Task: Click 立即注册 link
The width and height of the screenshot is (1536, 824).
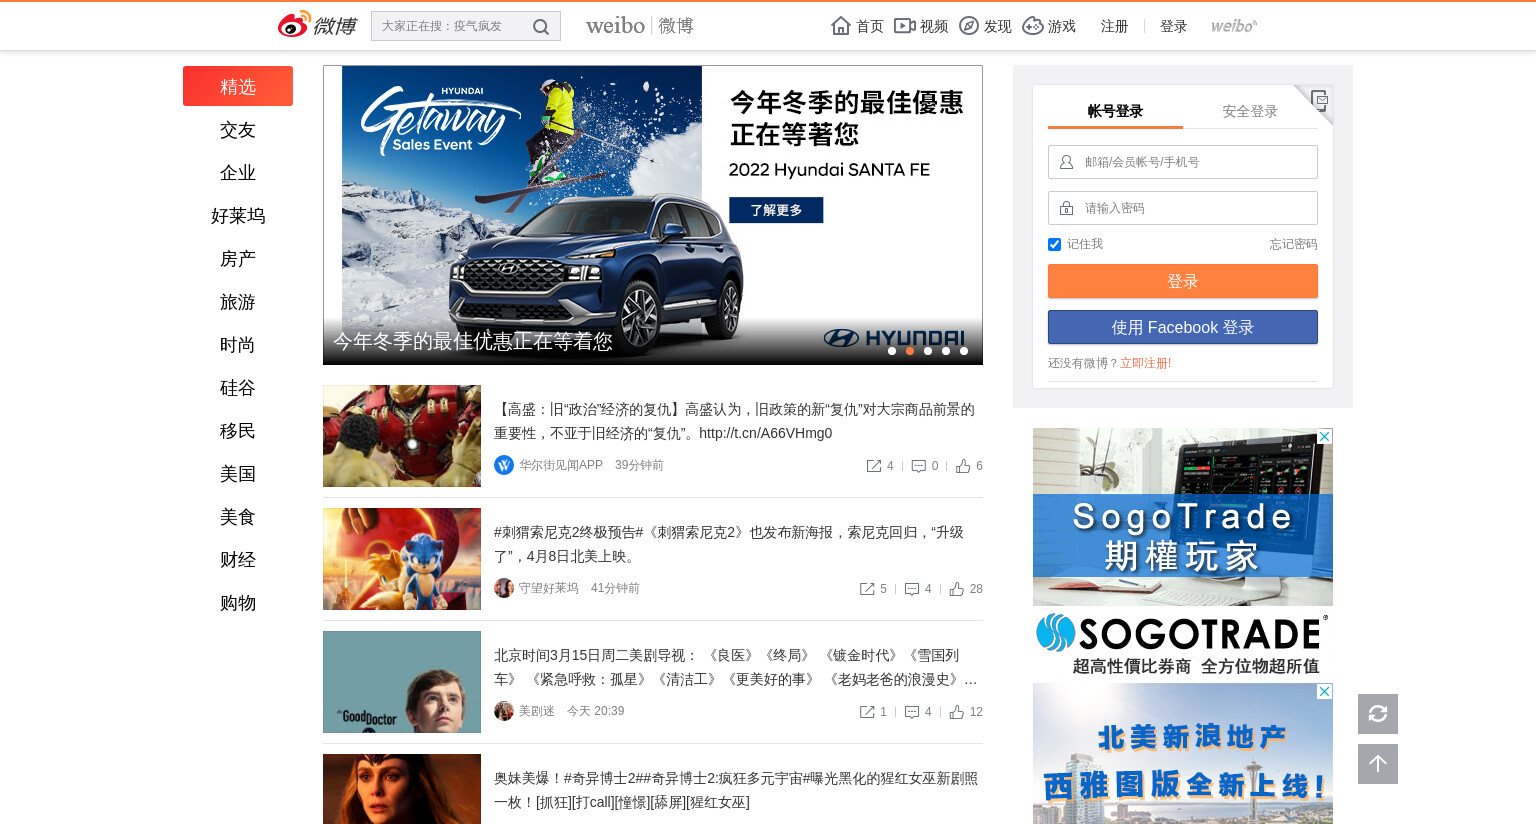Action: [1143, 363]
